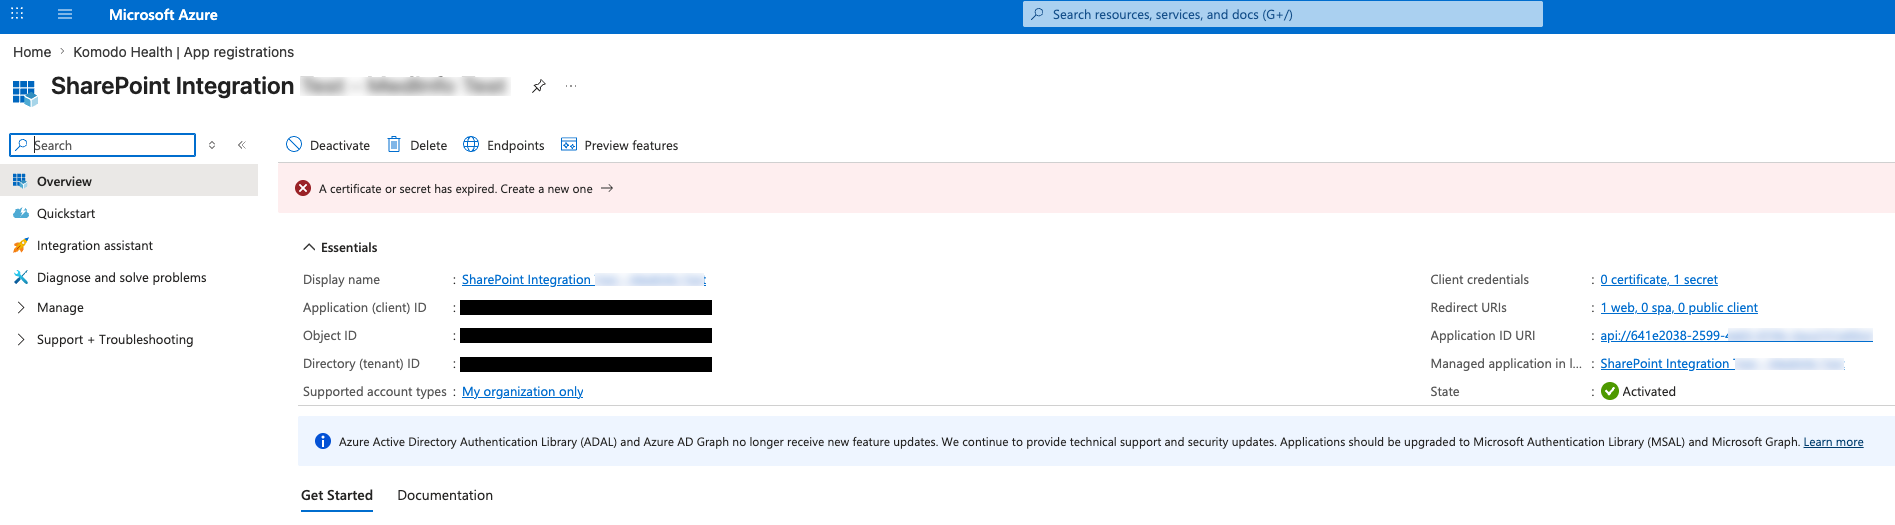Select the Get Started tab

337,496
